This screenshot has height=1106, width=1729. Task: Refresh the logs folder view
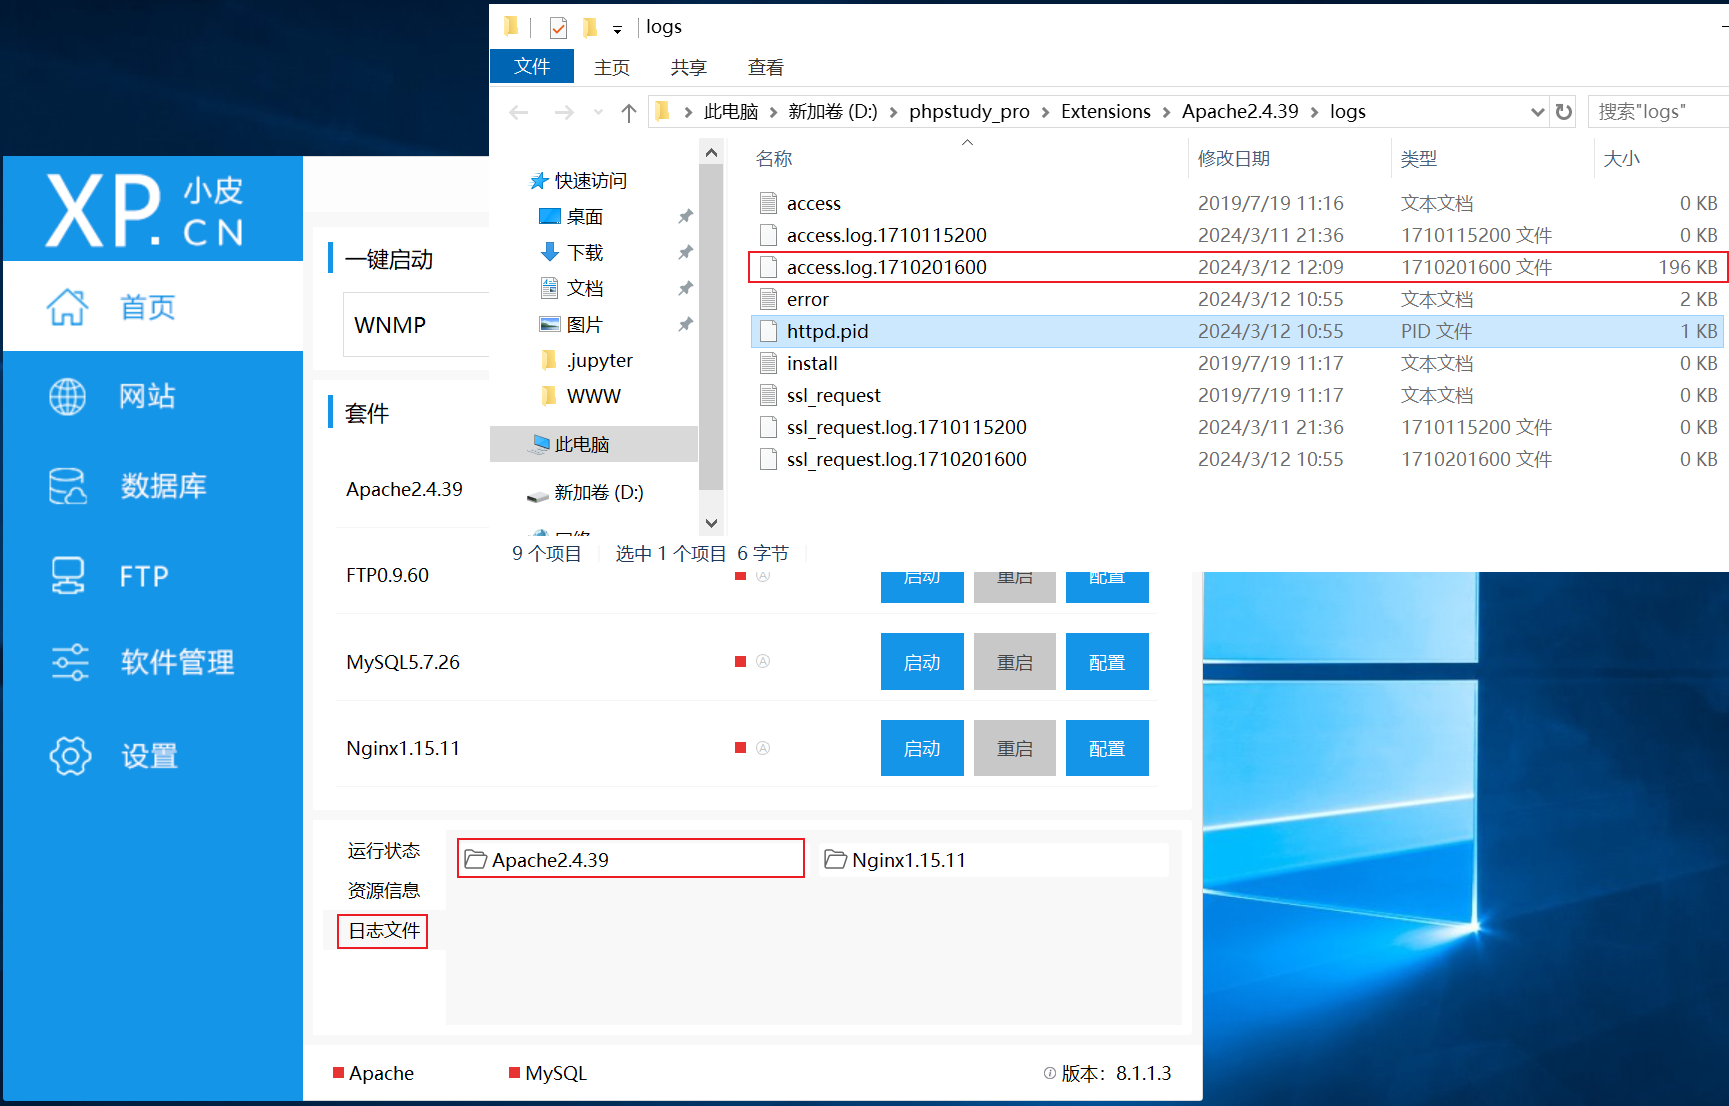(x=1564, y=112)
